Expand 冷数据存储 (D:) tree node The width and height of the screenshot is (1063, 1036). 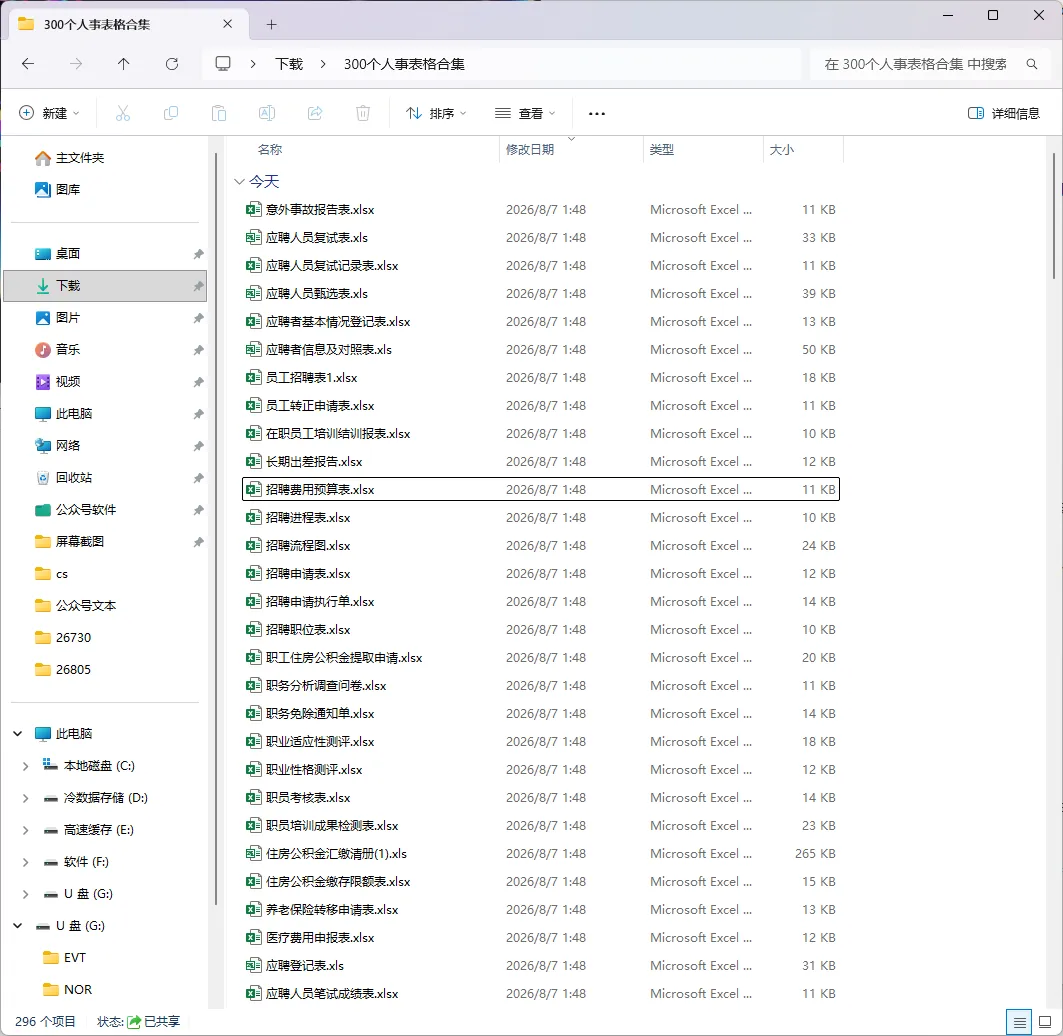coord(25,798)
